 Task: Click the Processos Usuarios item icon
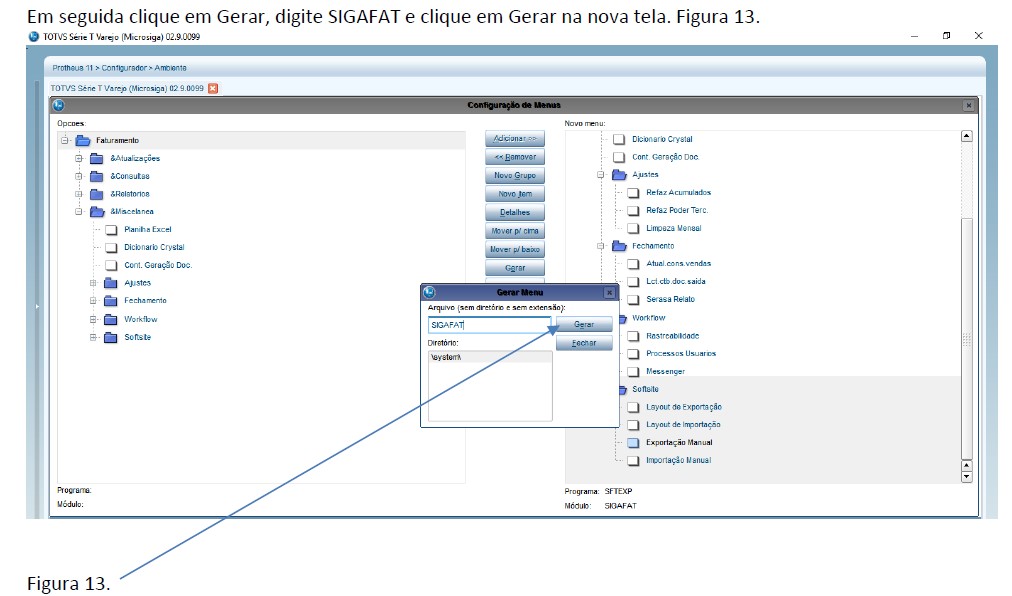pyautogui.click(x=633, y=354)
